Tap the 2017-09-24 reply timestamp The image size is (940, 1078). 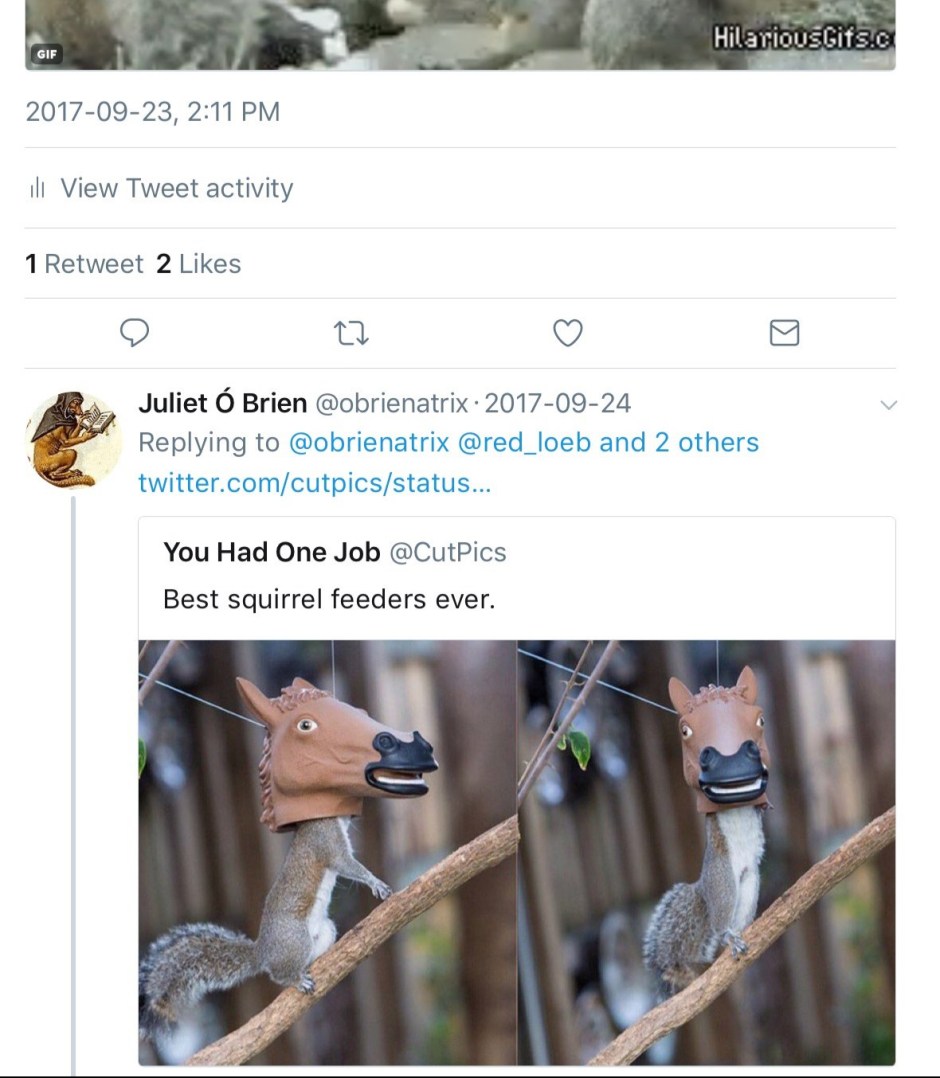tap(558, 403)
